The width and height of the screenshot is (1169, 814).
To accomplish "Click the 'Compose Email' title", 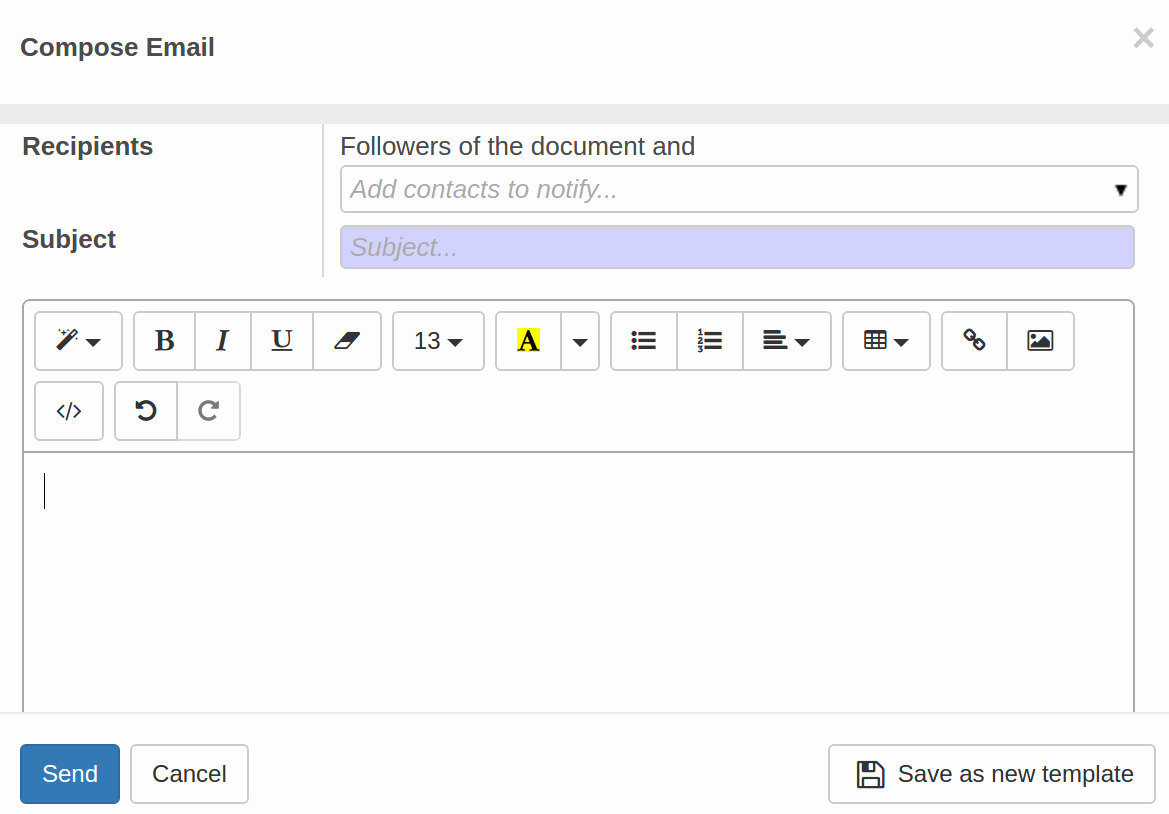I will [117, 47].
